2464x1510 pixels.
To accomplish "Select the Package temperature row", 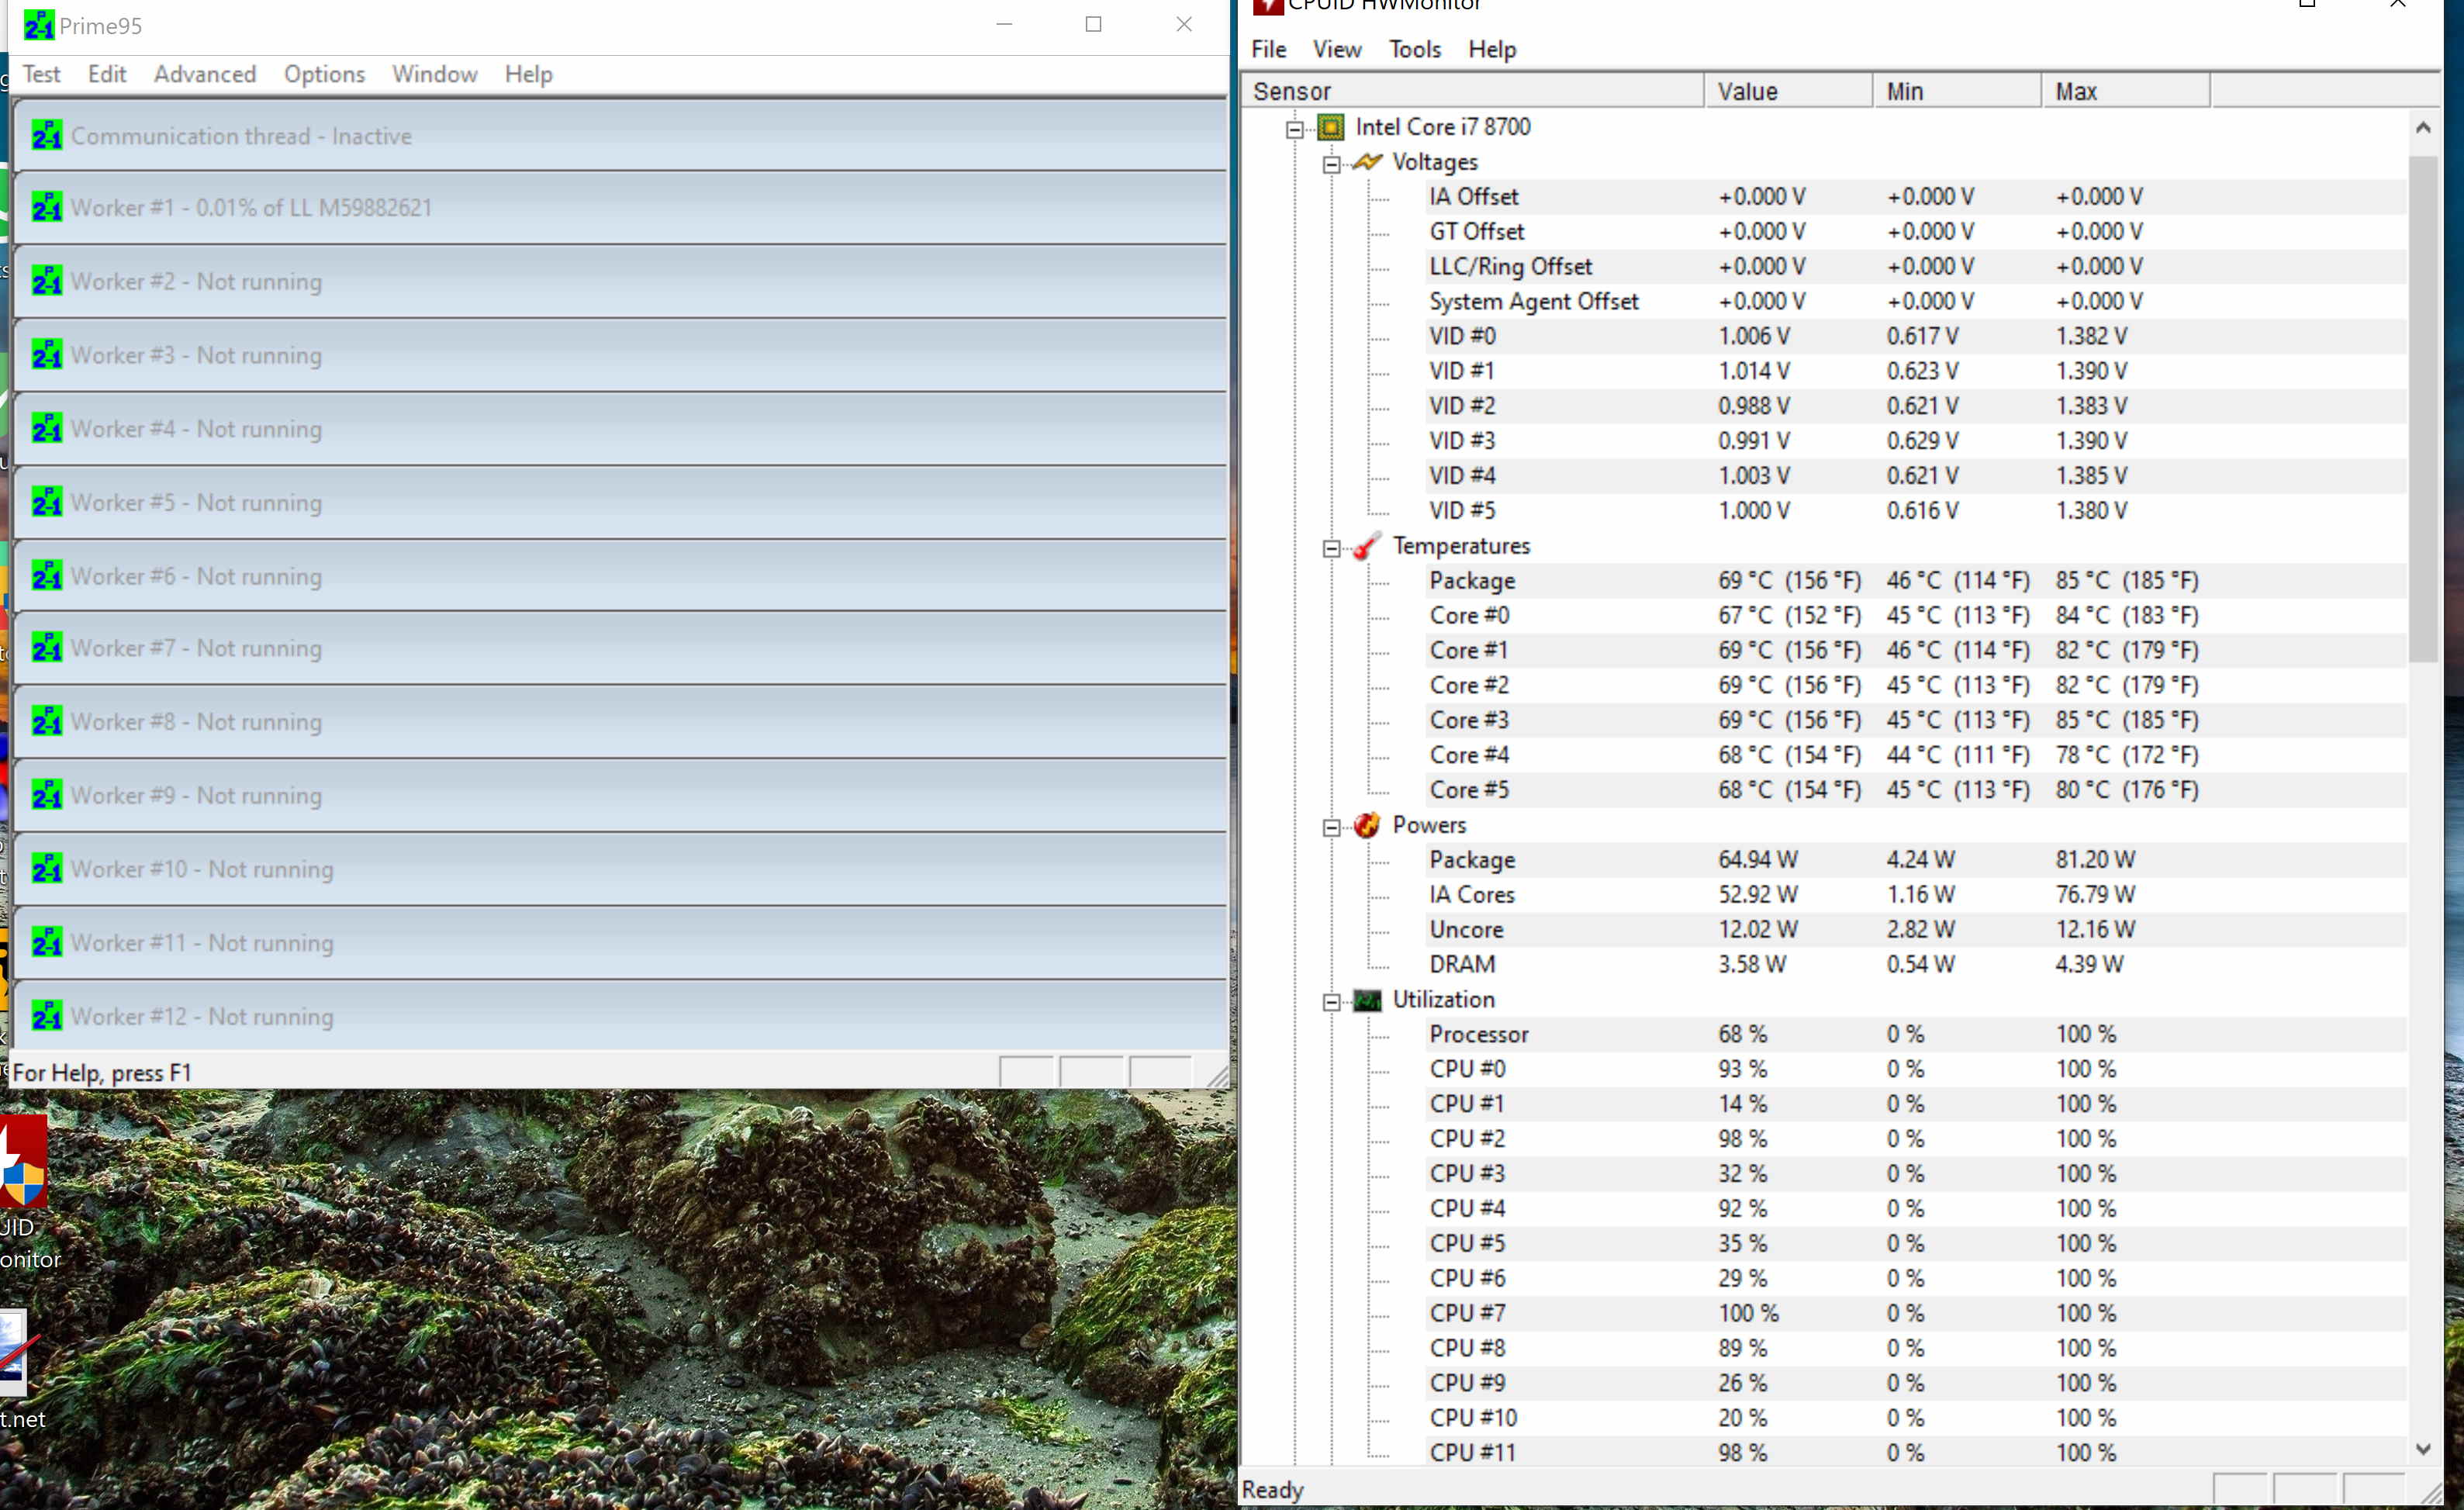I will pos(1915,580).
